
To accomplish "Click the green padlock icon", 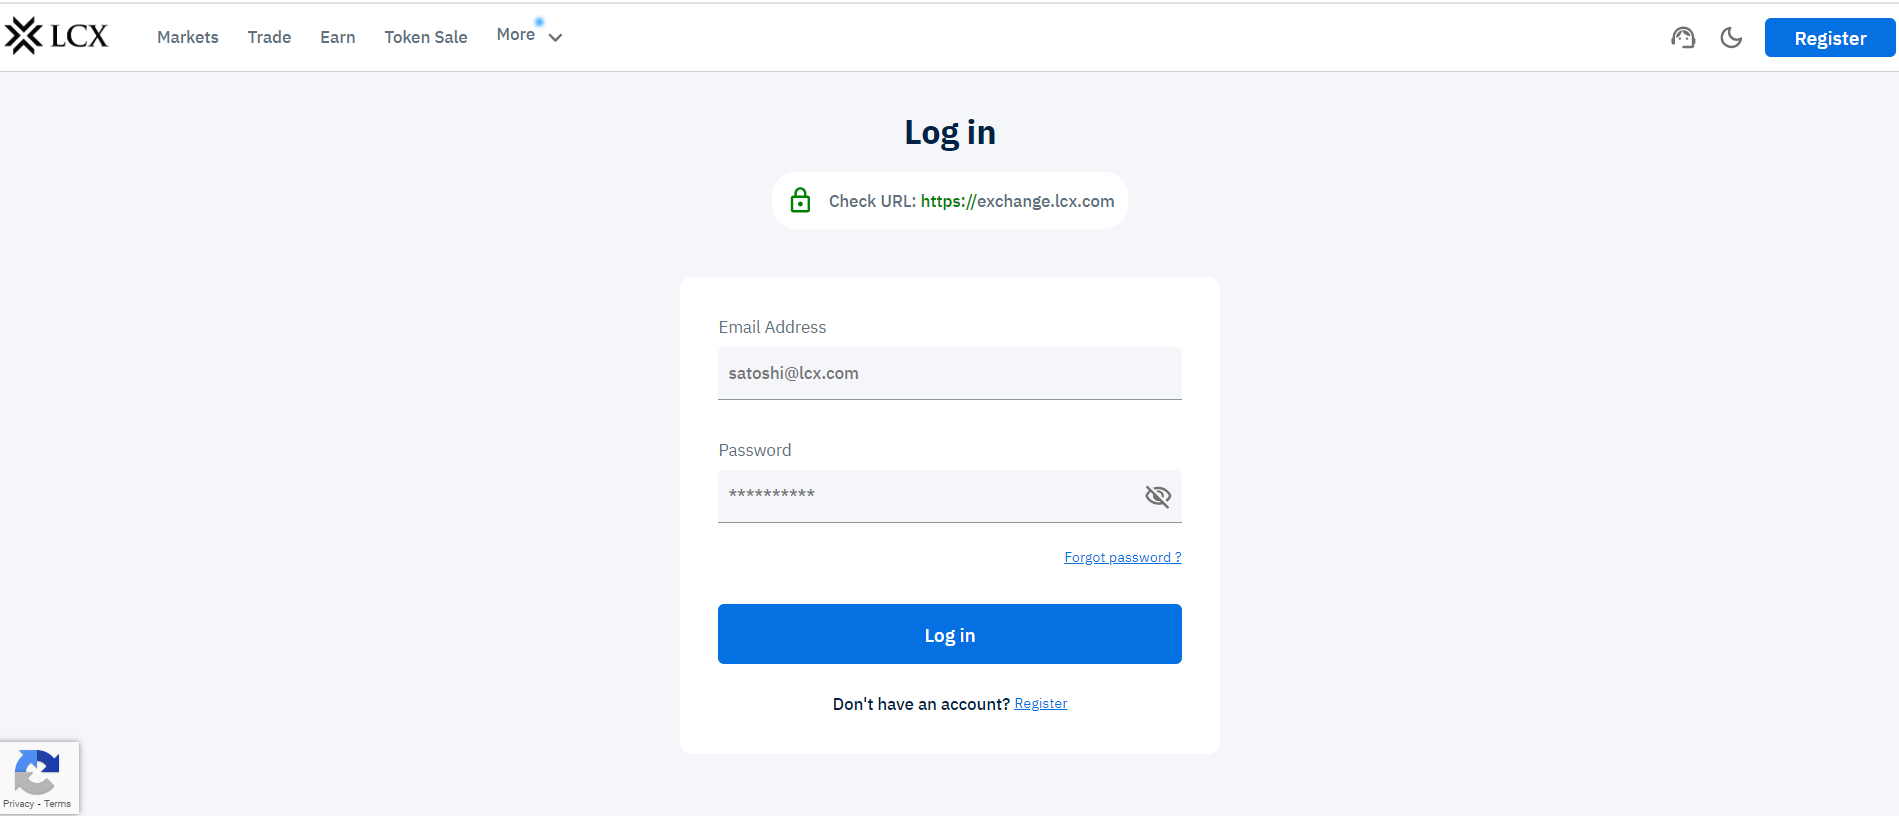I will pos(800,201).
